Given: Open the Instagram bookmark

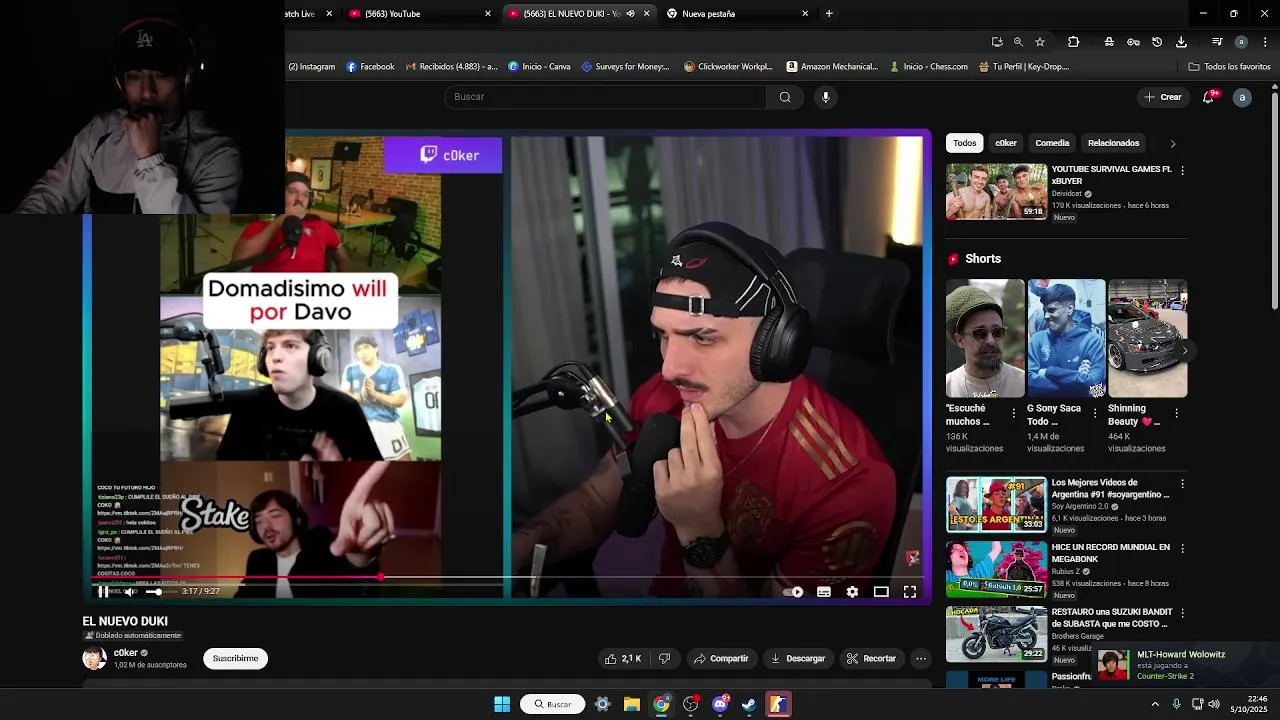Looking at the screenshot, I should point(312,67).
